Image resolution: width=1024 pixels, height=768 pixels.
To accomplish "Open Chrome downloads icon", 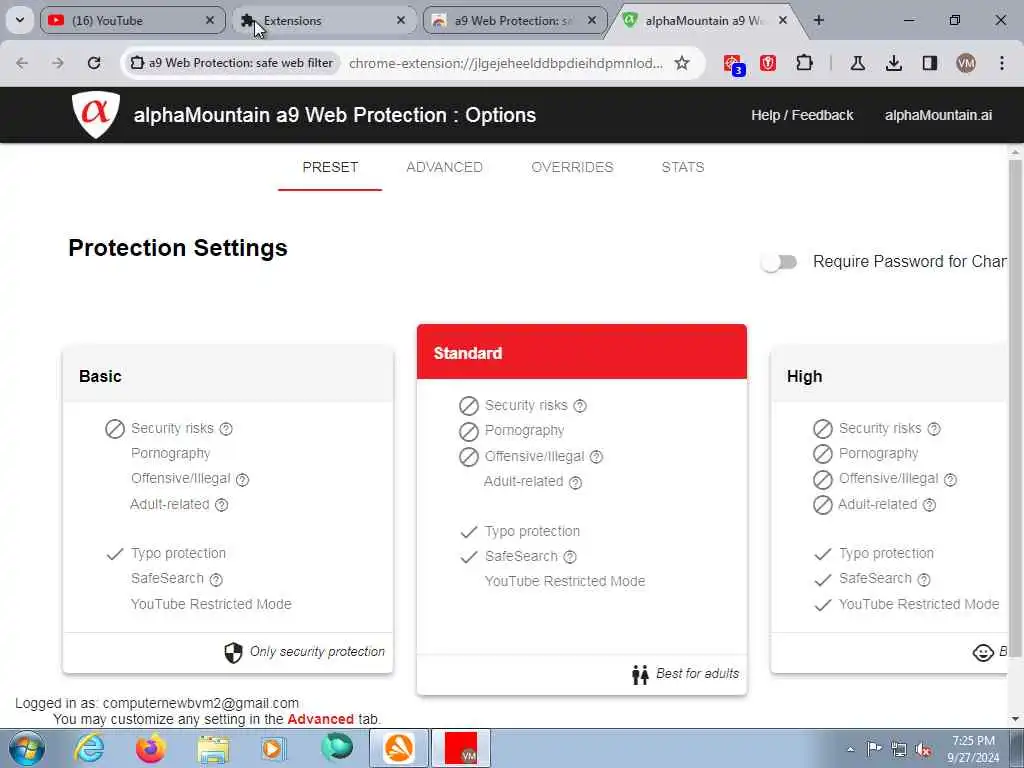I will [x=894, y=63].
